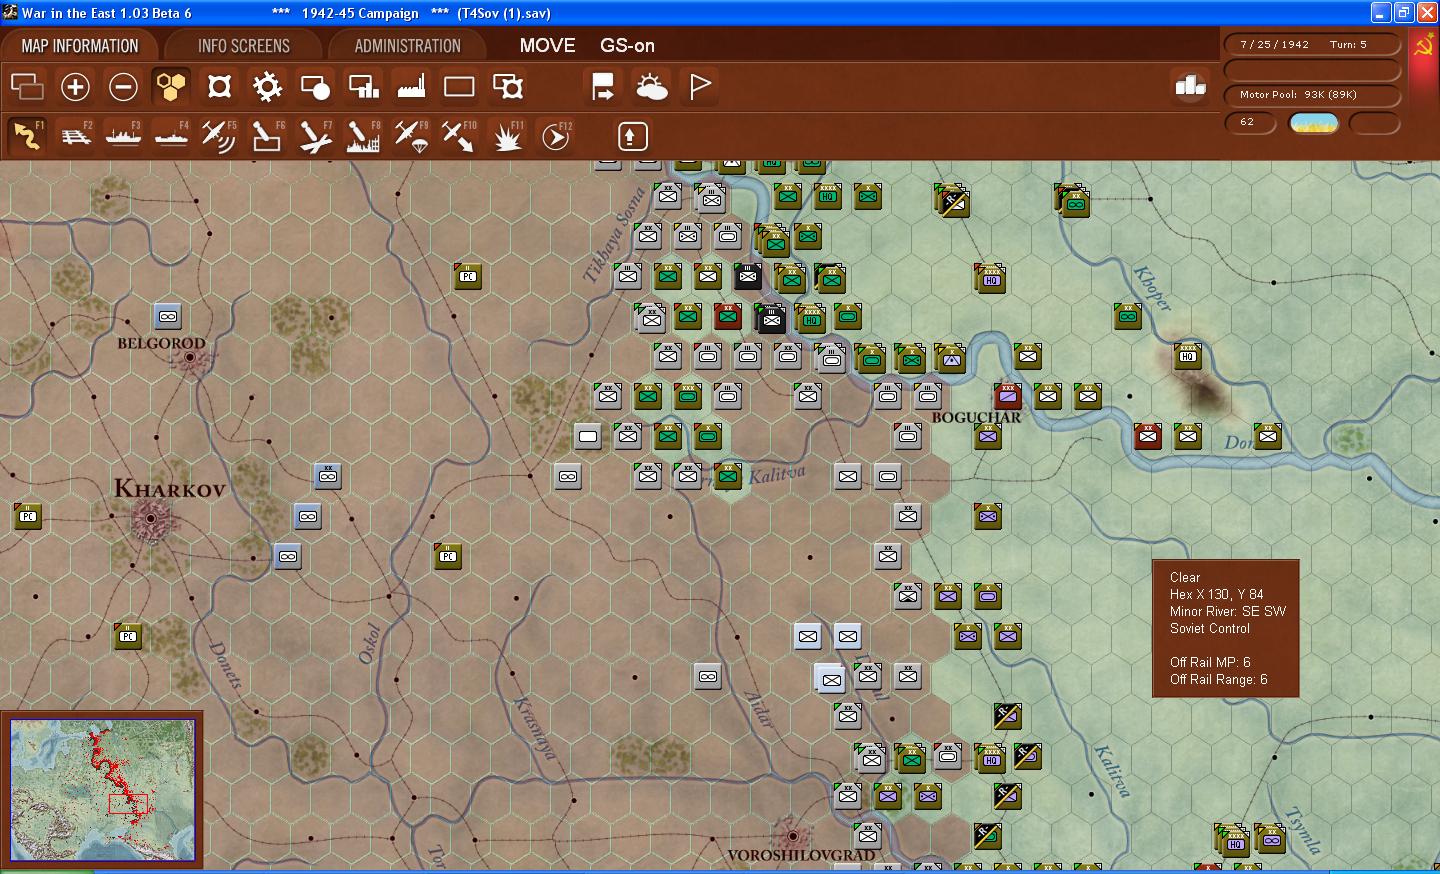Click 'Minor River: SE SW' tooltip line
1440x874 pixels.
pos(1228,611)
